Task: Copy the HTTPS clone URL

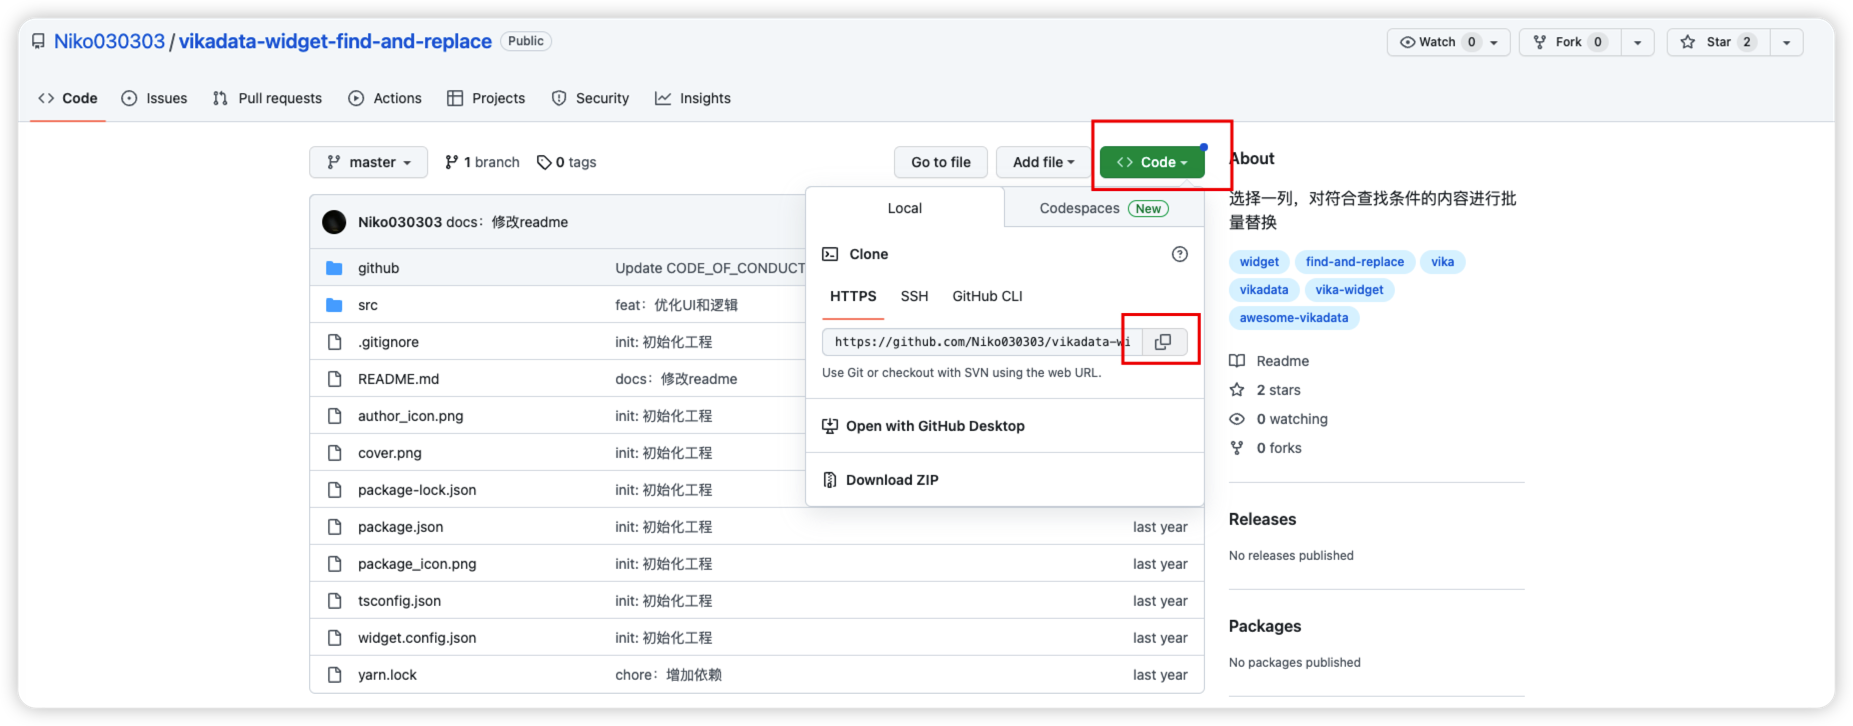Action: point(1163,342)
